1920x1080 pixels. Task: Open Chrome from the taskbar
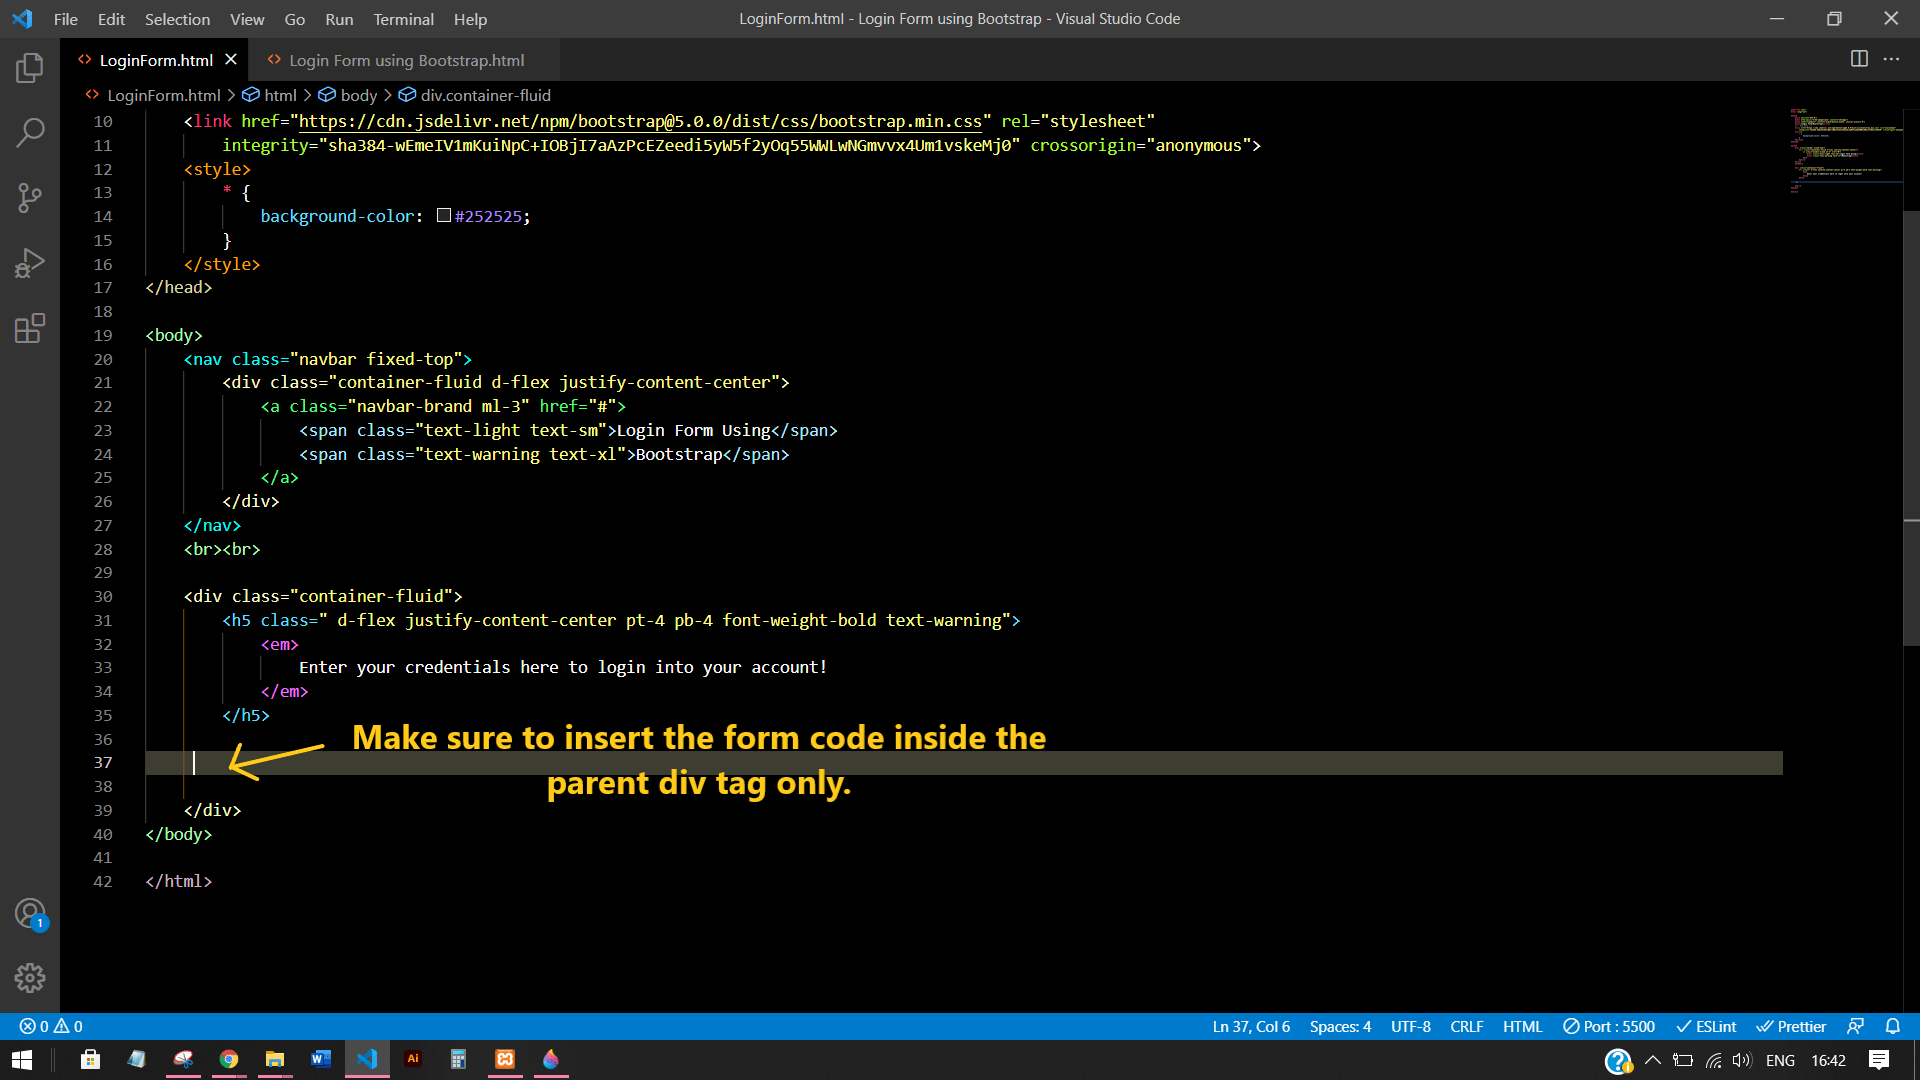(229, 1059)
